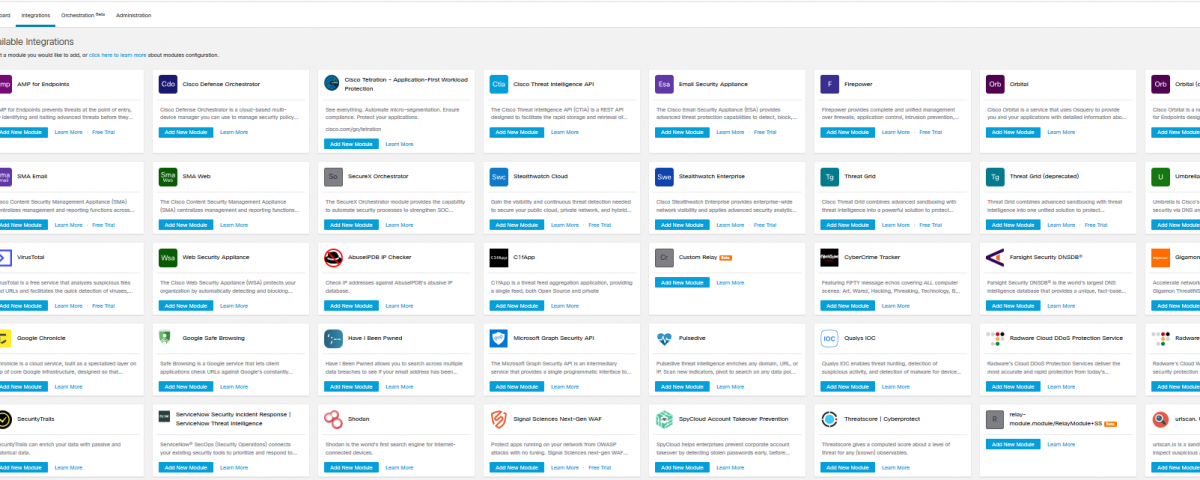
Task: Click the Signal Sciences Next-Gen WAF icon
Action: [498, 419]
